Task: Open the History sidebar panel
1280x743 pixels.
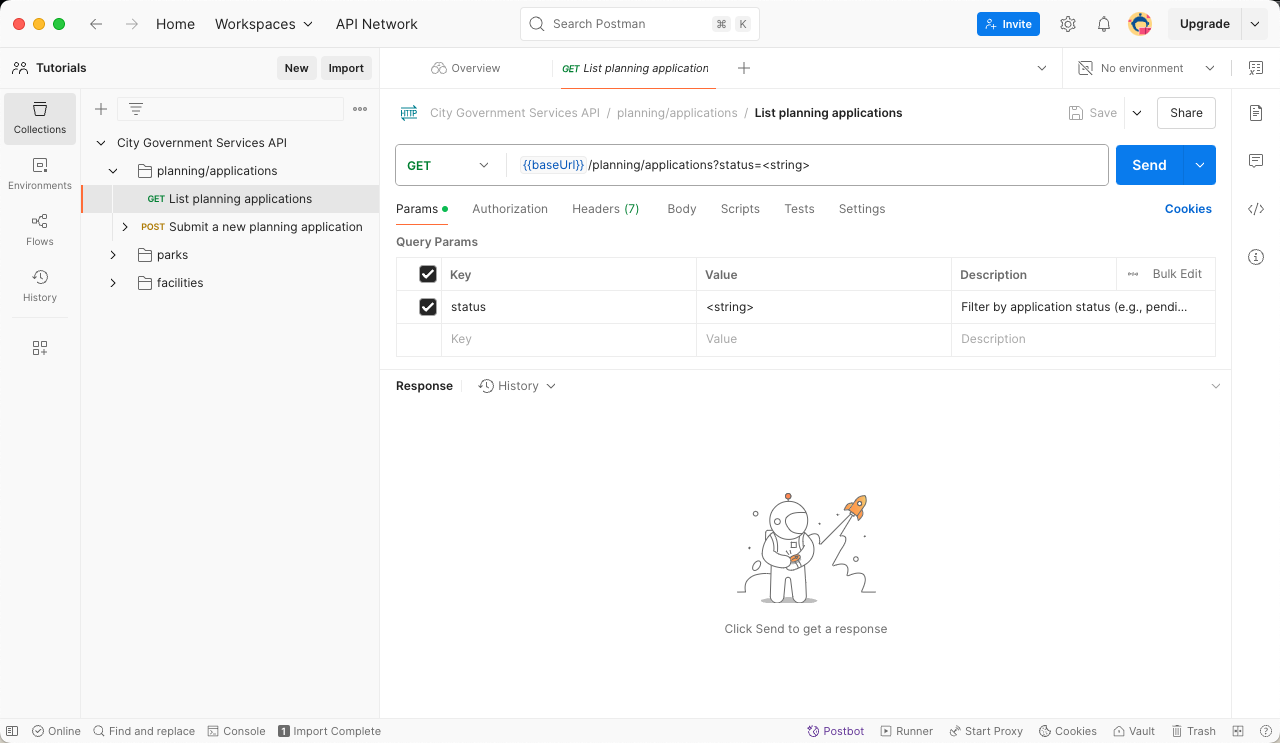Action: 40,286
